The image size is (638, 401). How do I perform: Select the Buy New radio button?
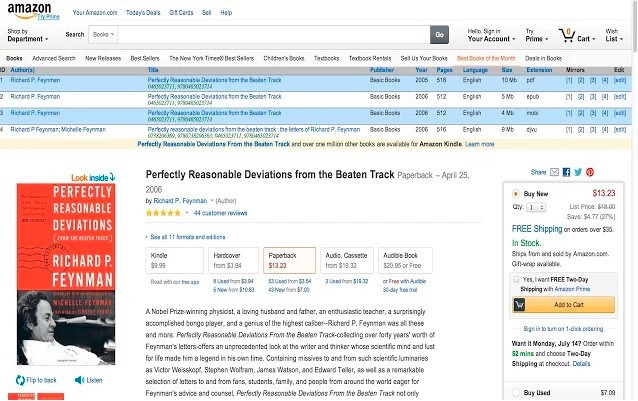point(516,194)
